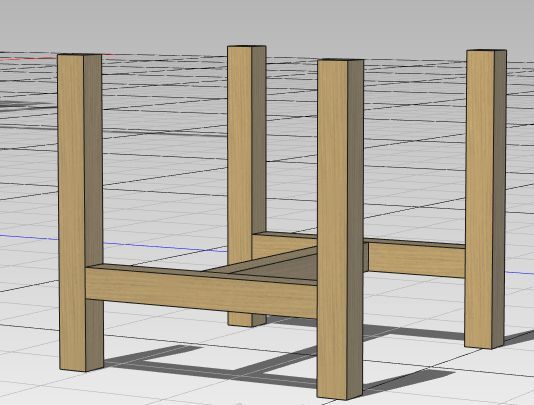Click the far-right rail's shadow on the ground
The width and height of the screenshot is (534, 405).
point(414,332)
